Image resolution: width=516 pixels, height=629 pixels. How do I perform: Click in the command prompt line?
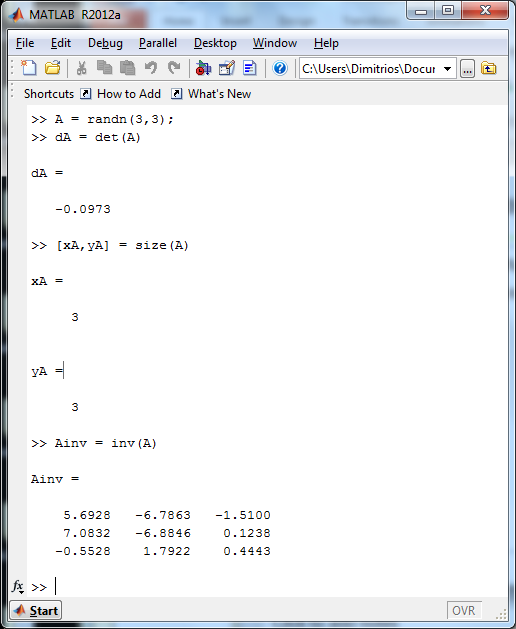click(x=265, y=587)
